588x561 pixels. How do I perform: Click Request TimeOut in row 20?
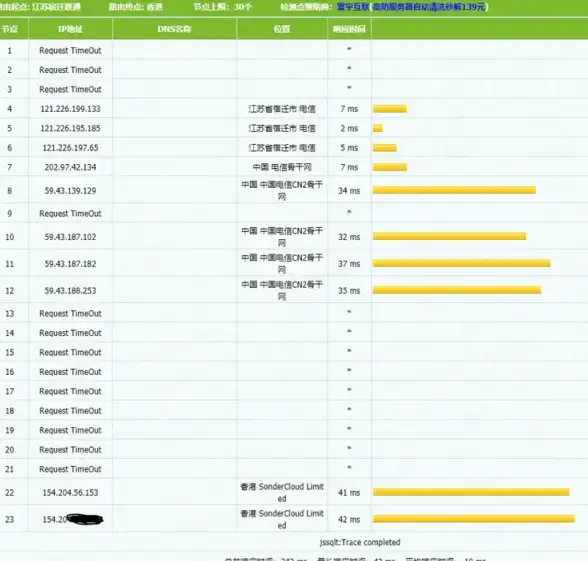pyautogui.click(x=70, y=450)
